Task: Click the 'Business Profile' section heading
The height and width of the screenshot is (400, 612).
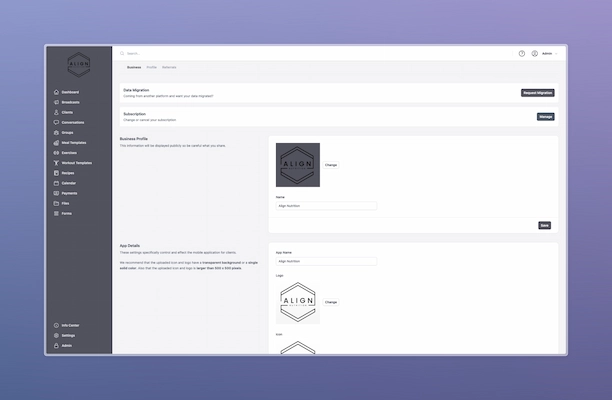Action: 133,139
